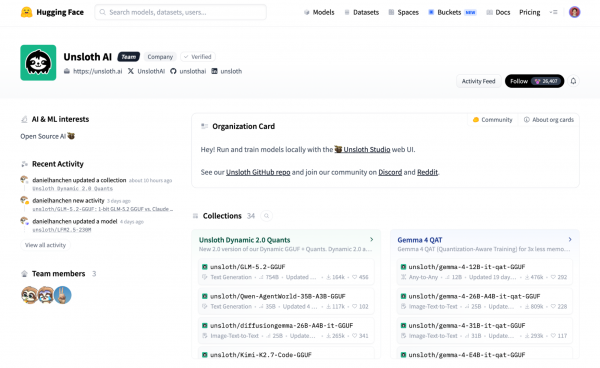
Task: Click the second team member avatar
Action: click(46, 295)
